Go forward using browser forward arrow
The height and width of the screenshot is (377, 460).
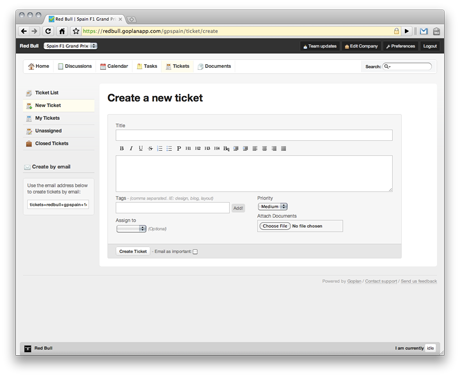(x=35, y=31)
